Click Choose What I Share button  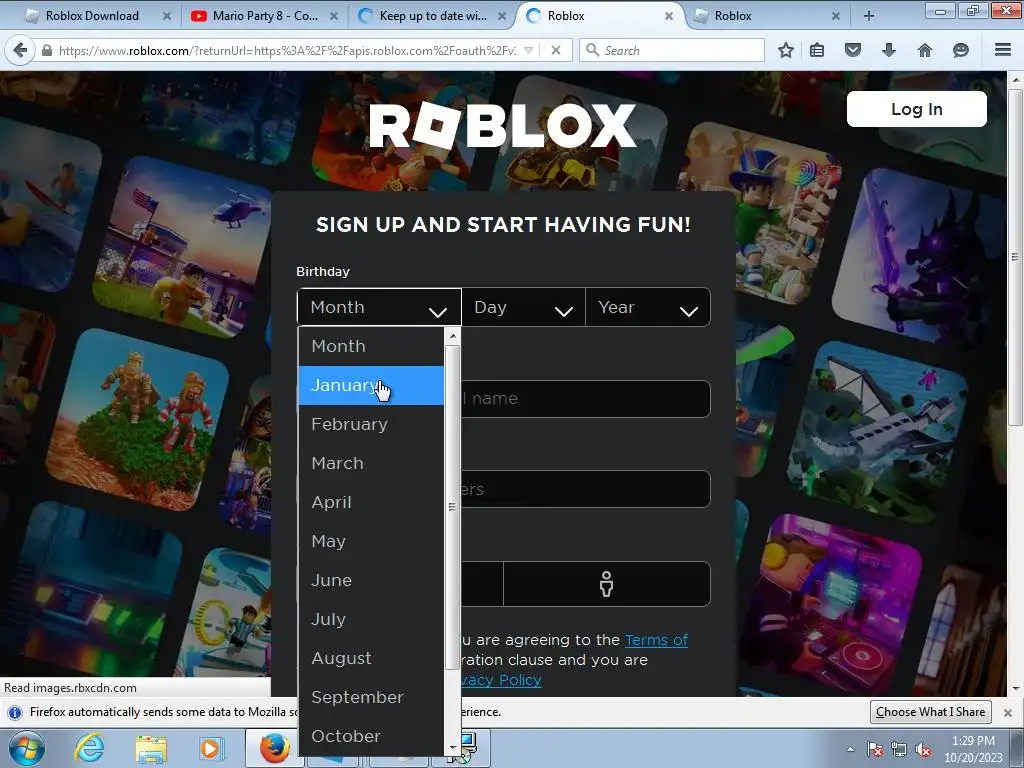(x=931, y=712)
